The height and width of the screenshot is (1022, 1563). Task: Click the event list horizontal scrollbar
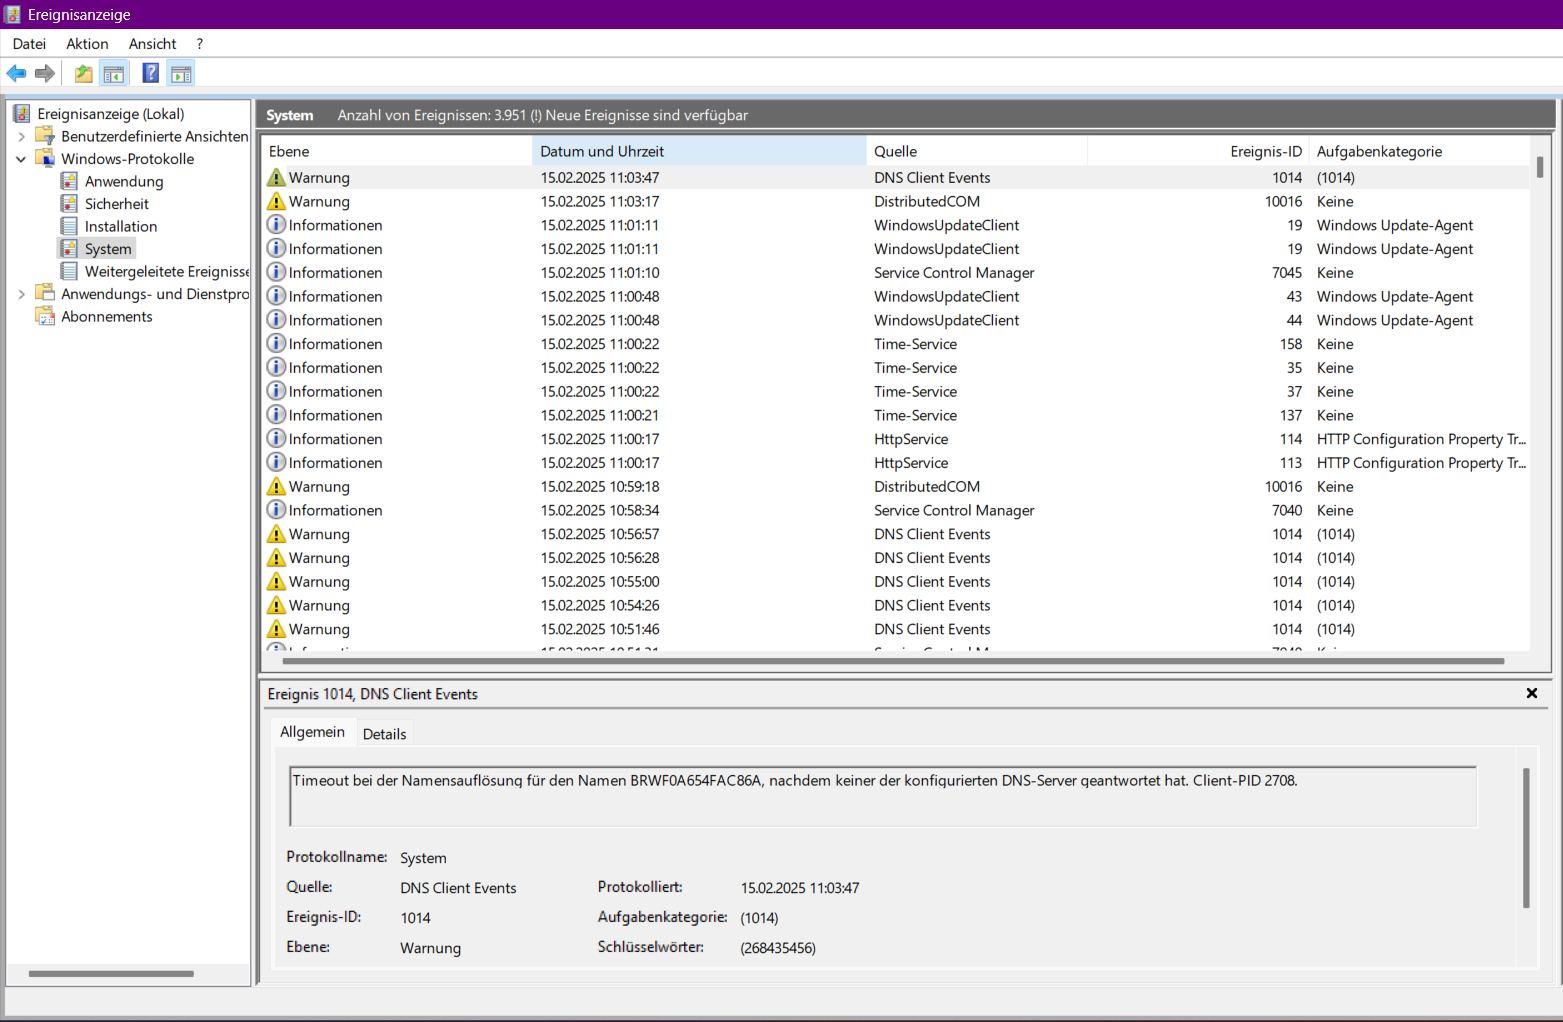tap(893, 661)
